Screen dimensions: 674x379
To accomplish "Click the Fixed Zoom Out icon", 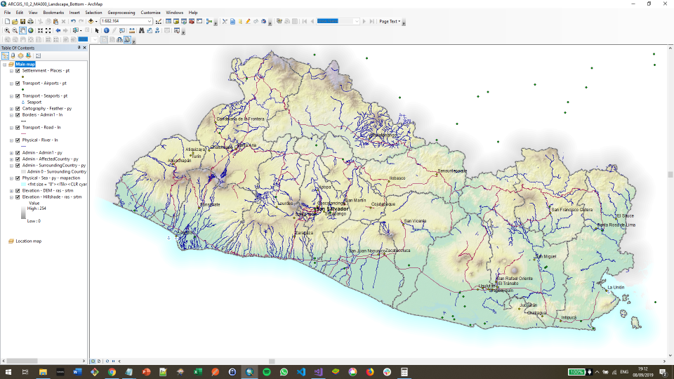I will [x=48, y=31].
